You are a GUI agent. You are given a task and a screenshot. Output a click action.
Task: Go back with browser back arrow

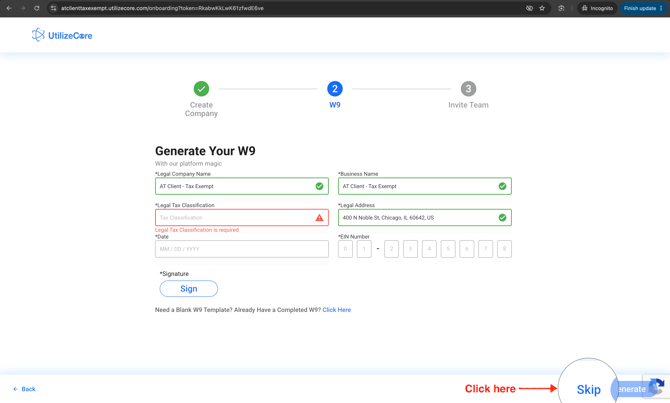click(9, 8)
